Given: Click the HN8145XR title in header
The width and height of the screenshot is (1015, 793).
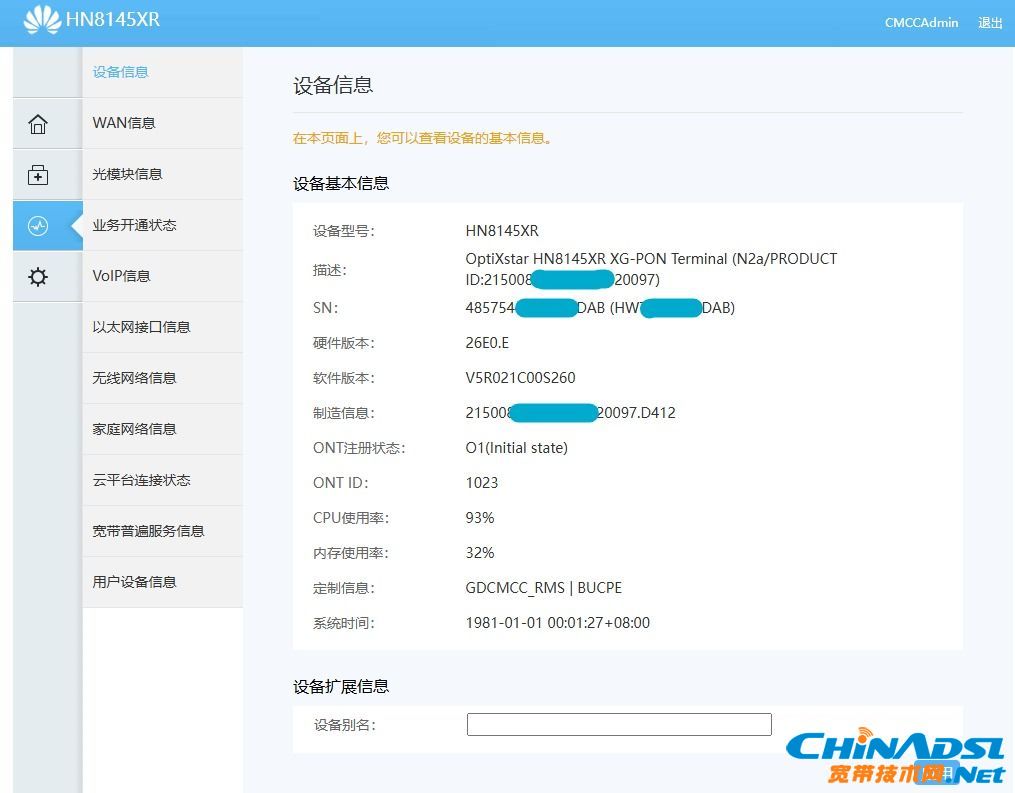Looking at the screenshot, I should pyautogui.click(x=113, y=19).
